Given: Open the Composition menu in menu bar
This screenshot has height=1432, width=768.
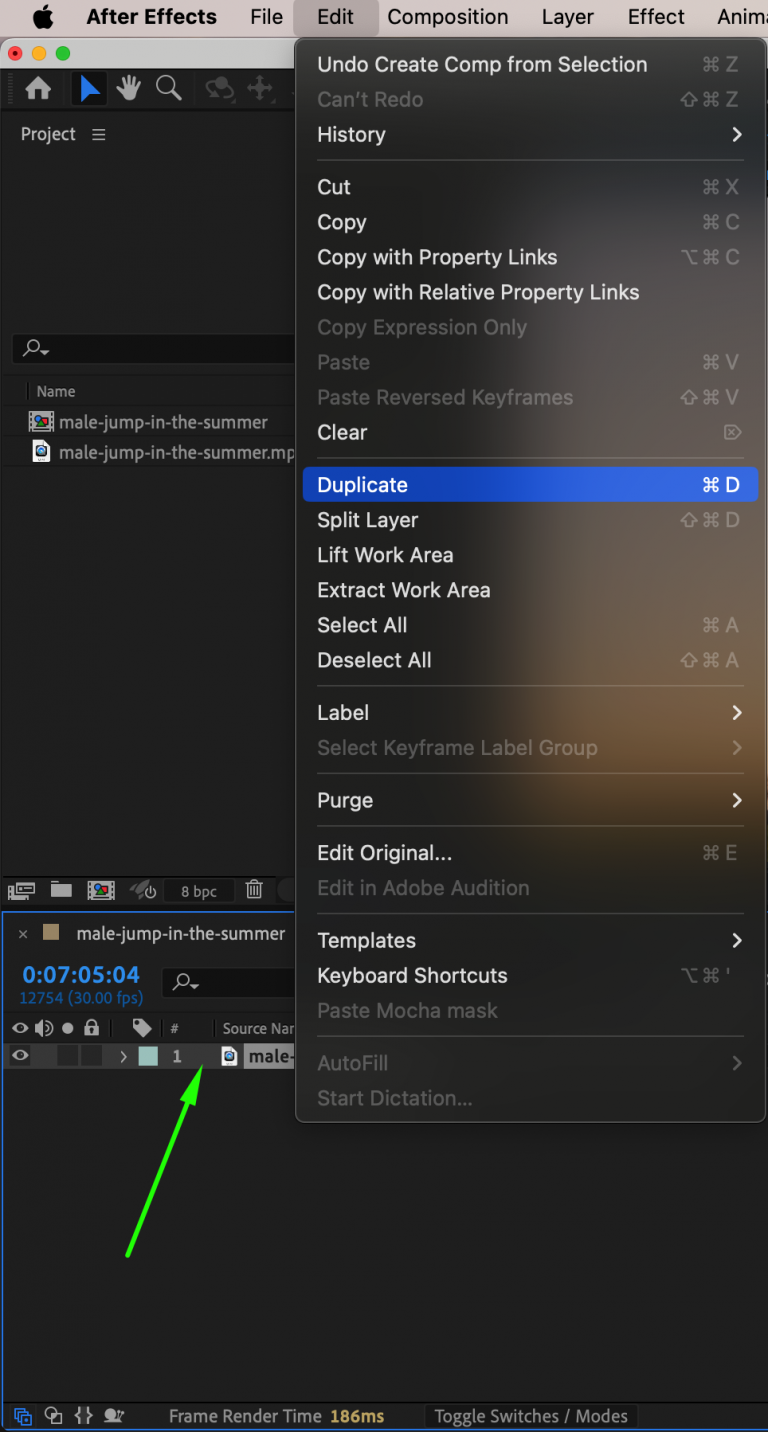Looking at the screenshot, I should pyautogui.click(x=447, y=17).
